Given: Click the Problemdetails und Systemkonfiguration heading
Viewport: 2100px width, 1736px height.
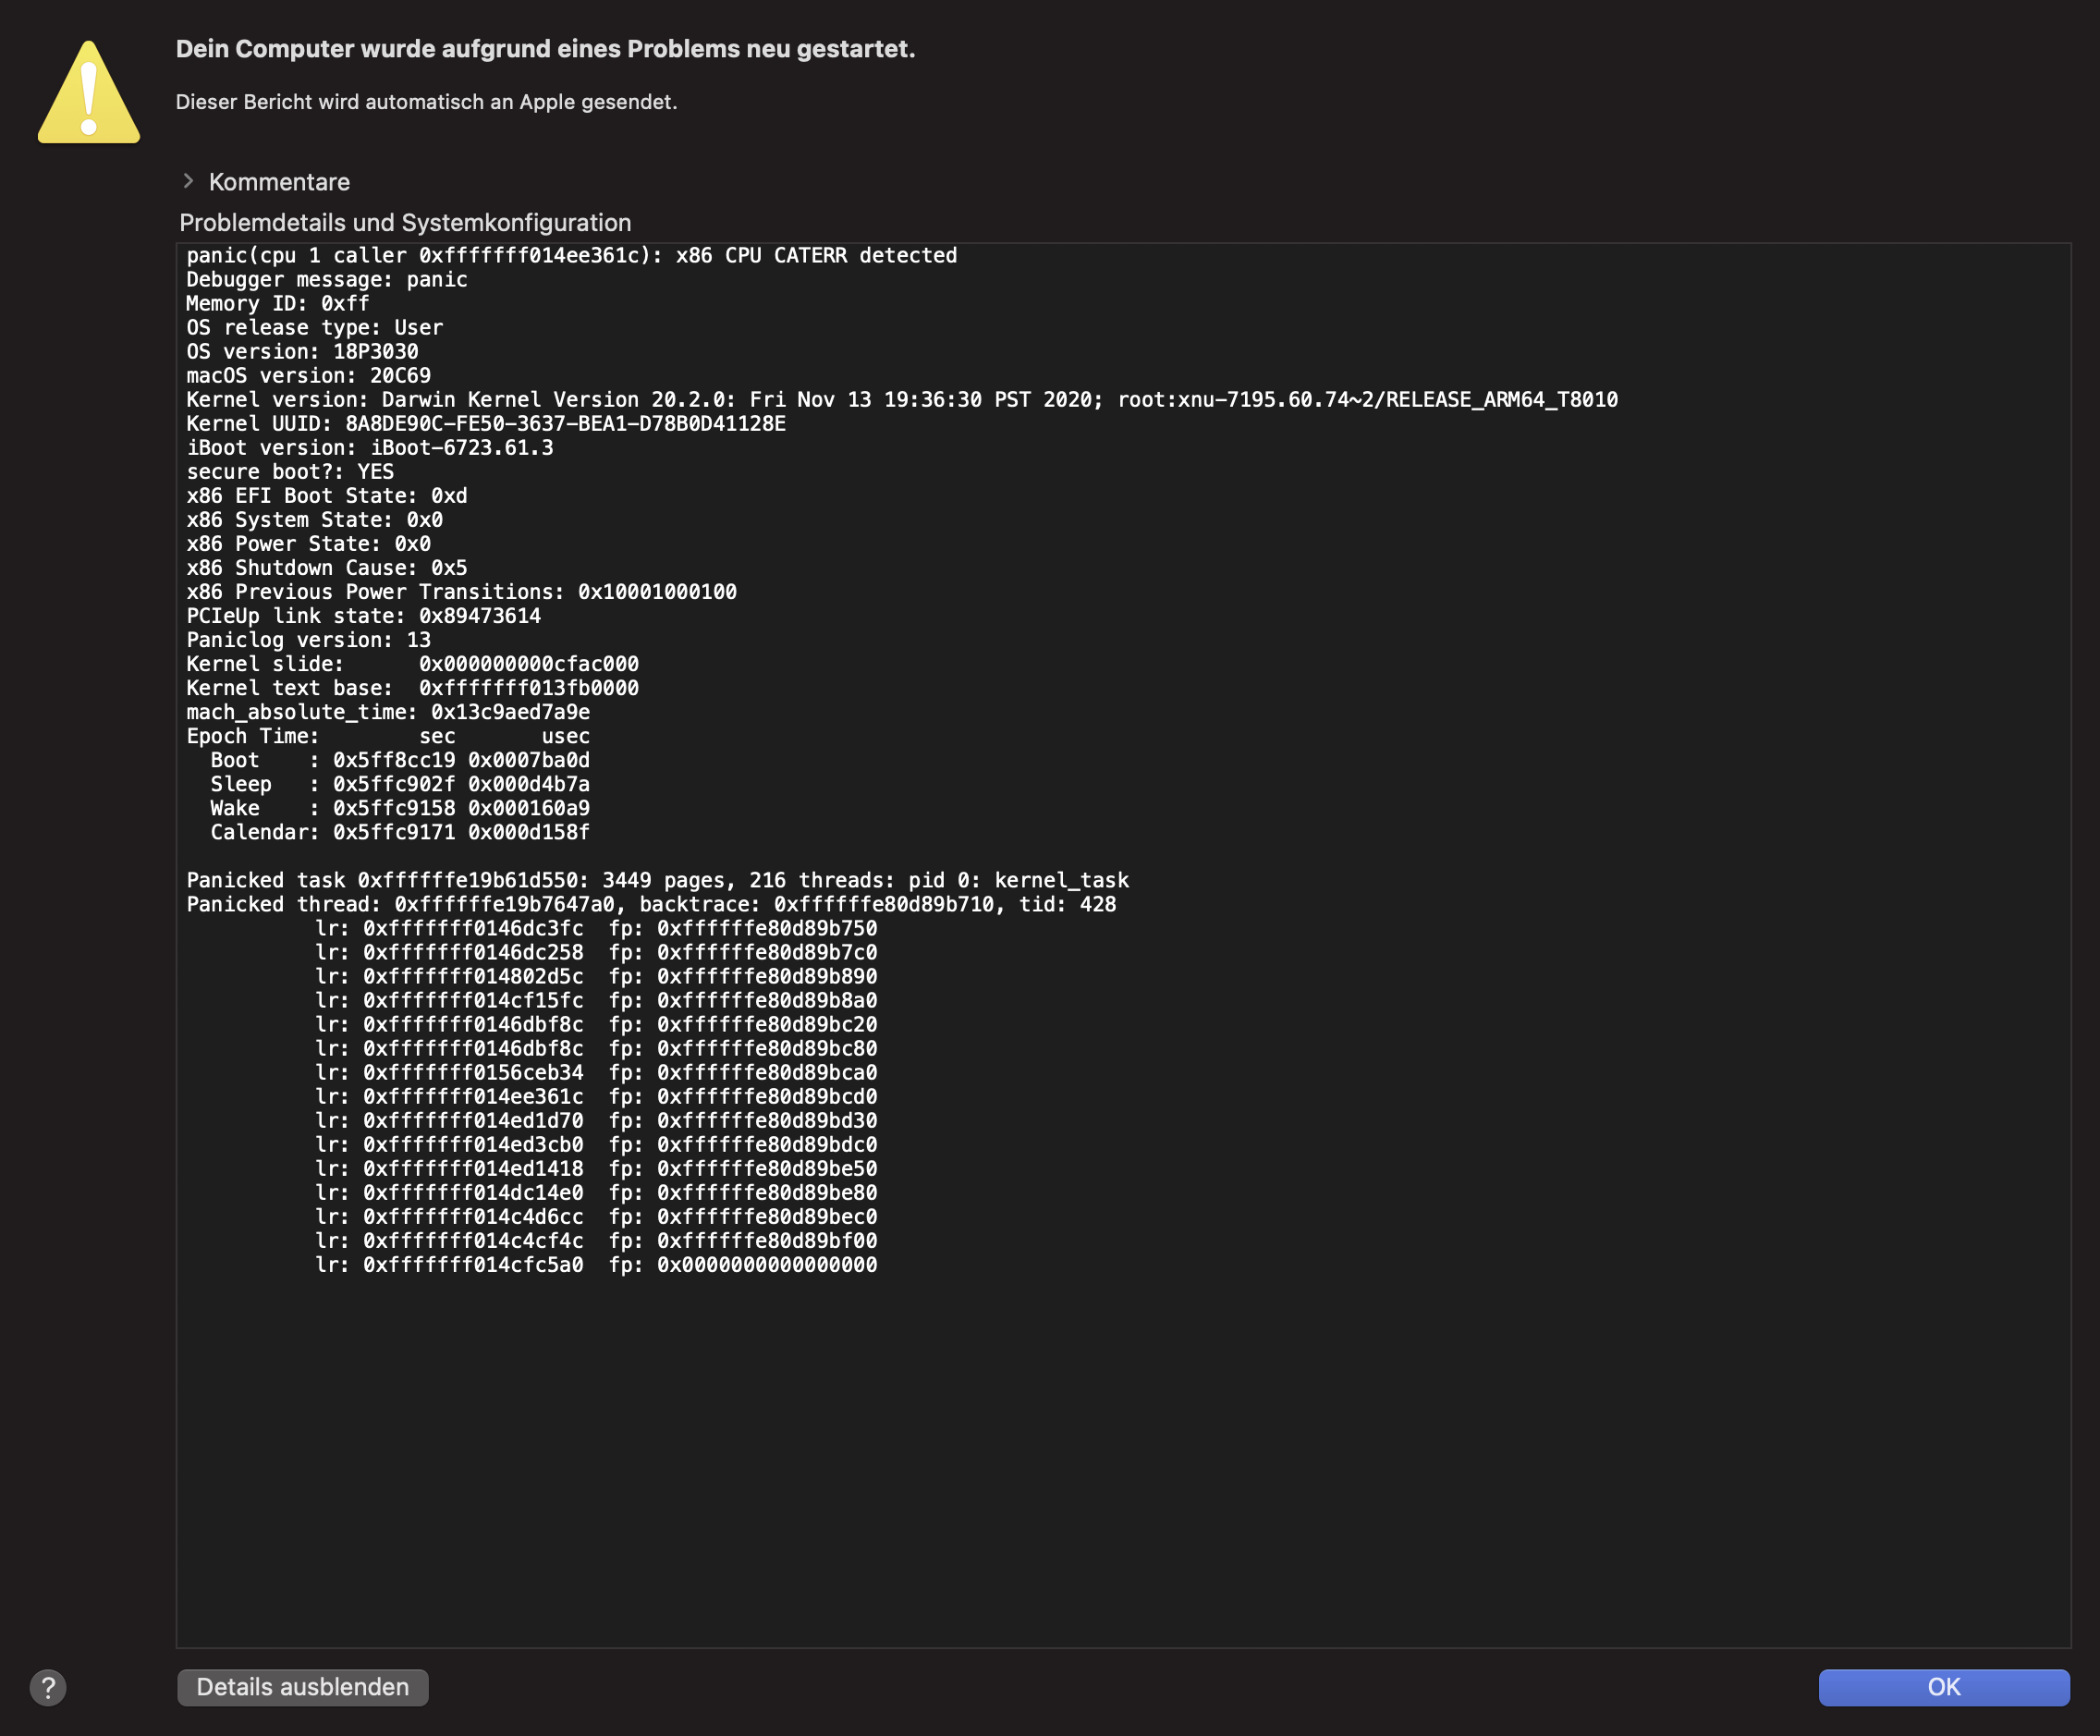Looking at the screenshot, I should (405, 223).
